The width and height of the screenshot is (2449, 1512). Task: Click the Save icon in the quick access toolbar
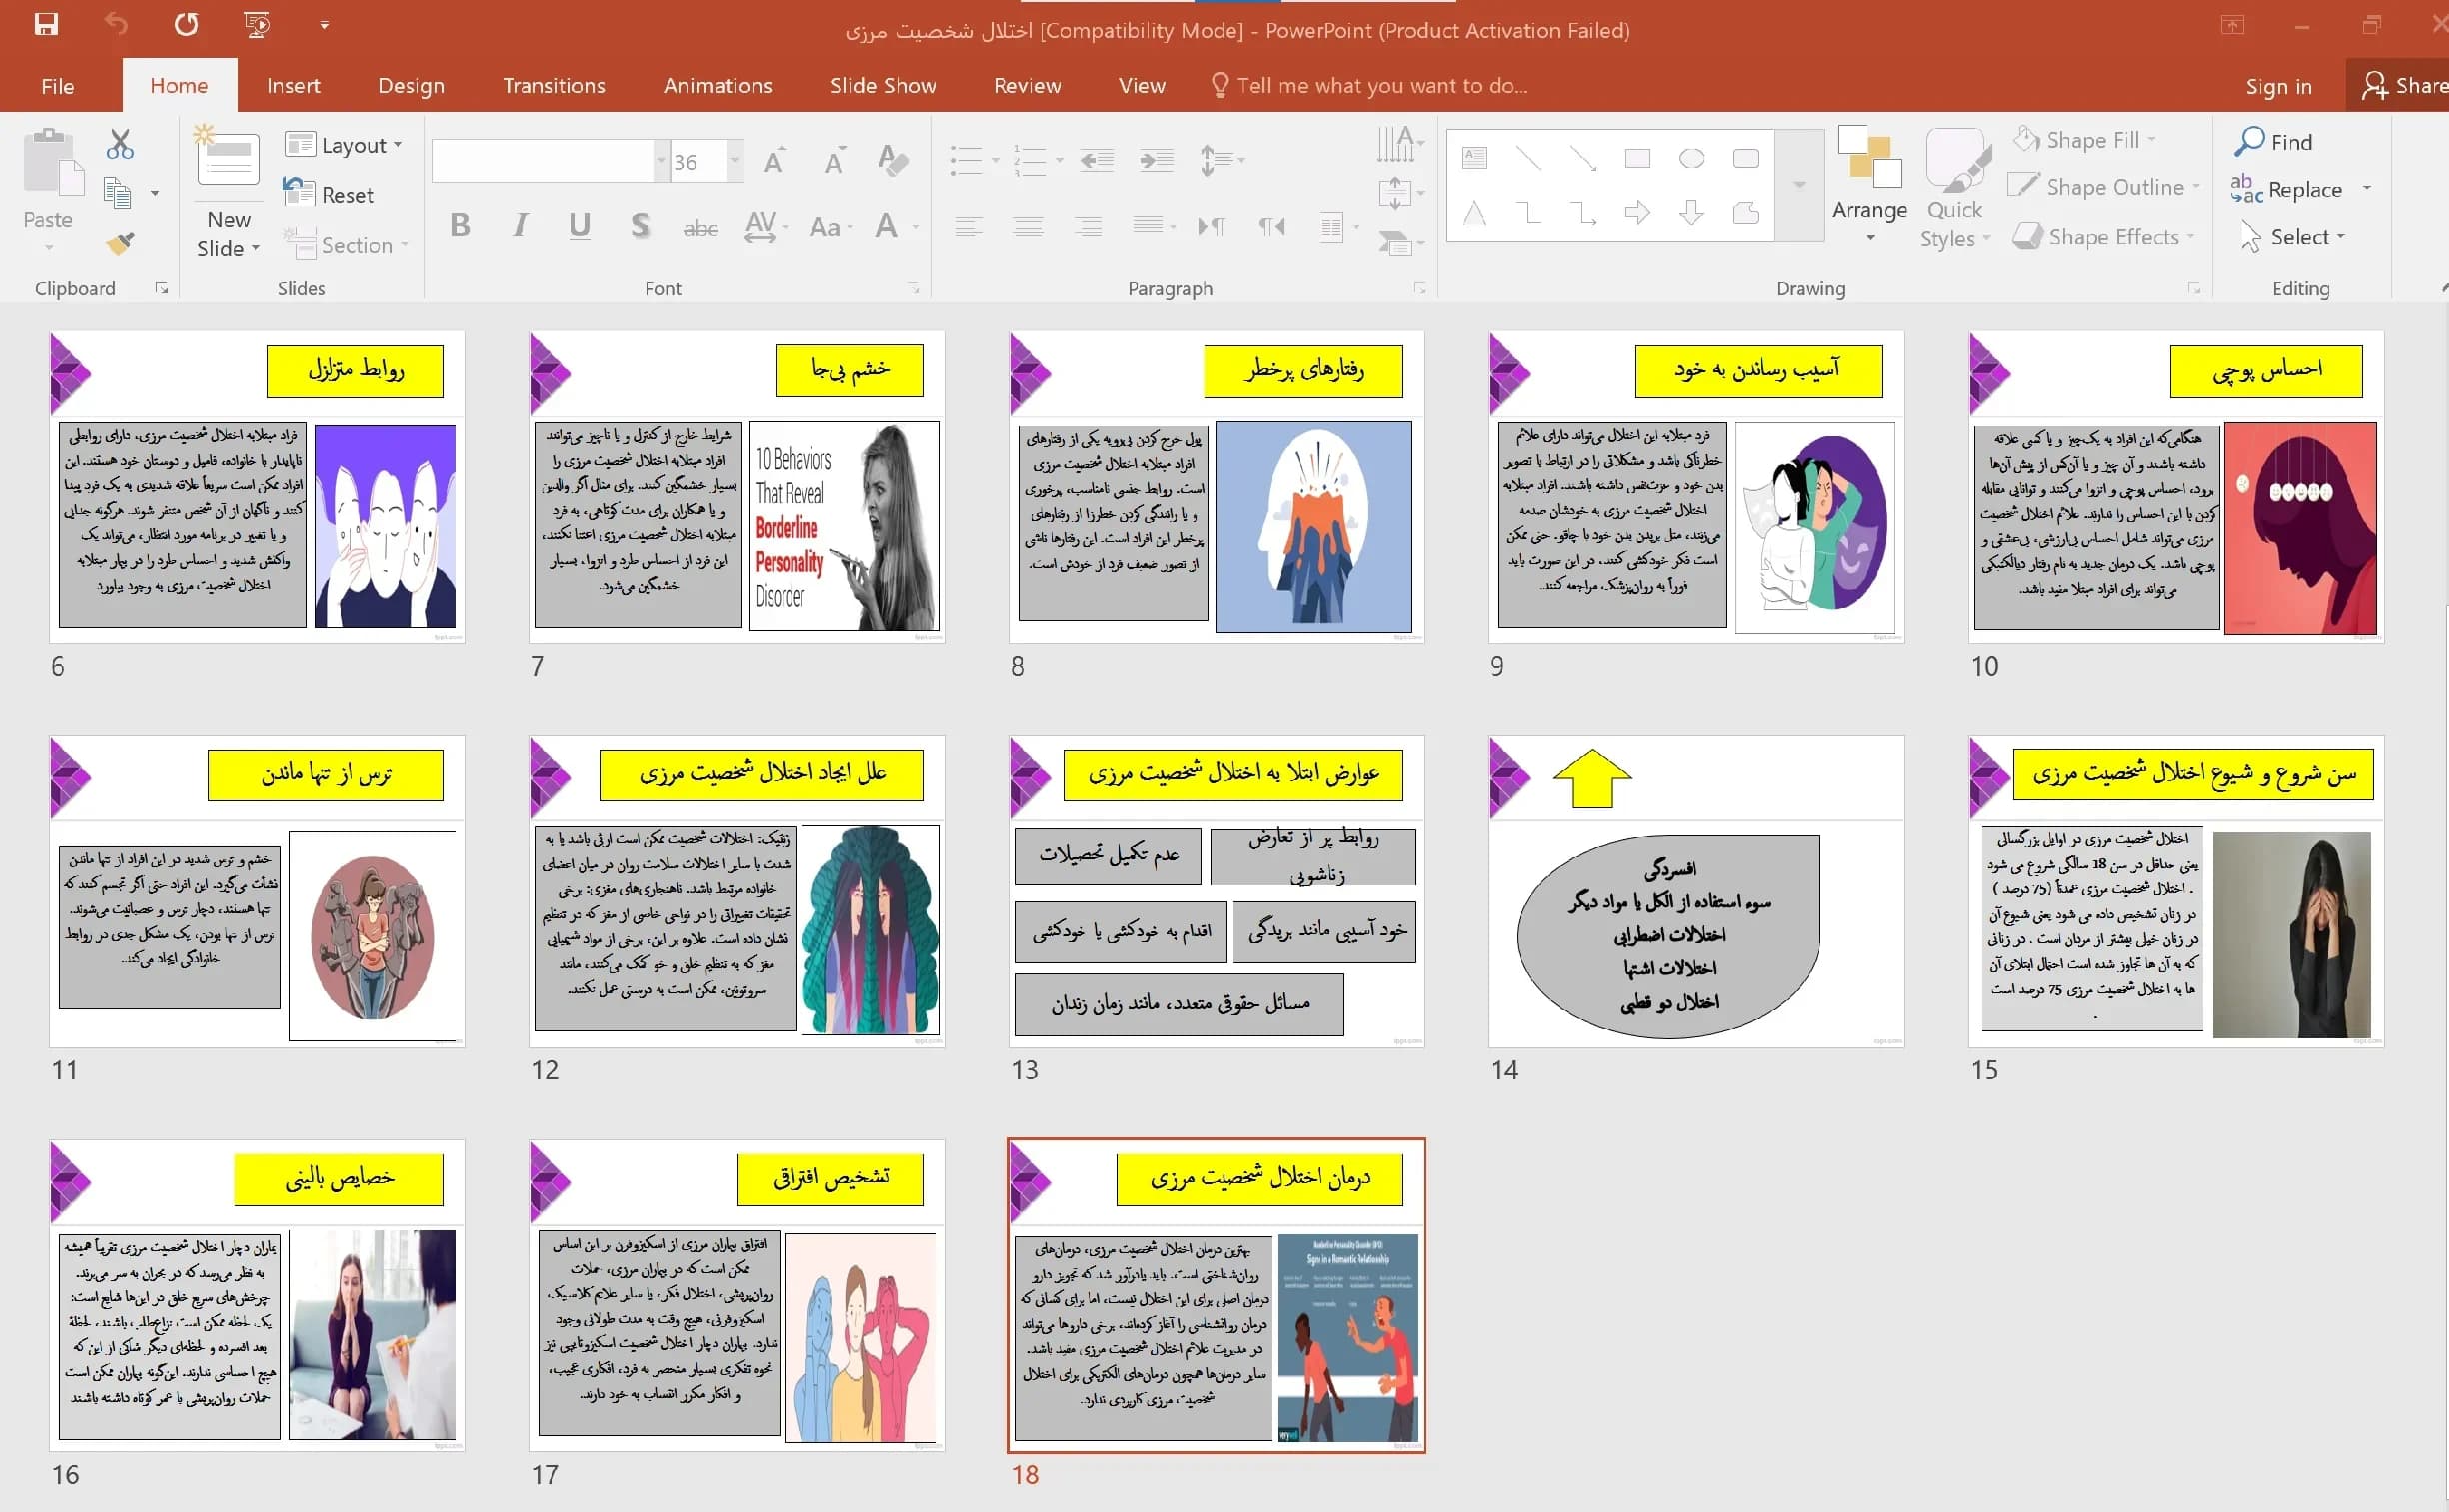point(46,24)
